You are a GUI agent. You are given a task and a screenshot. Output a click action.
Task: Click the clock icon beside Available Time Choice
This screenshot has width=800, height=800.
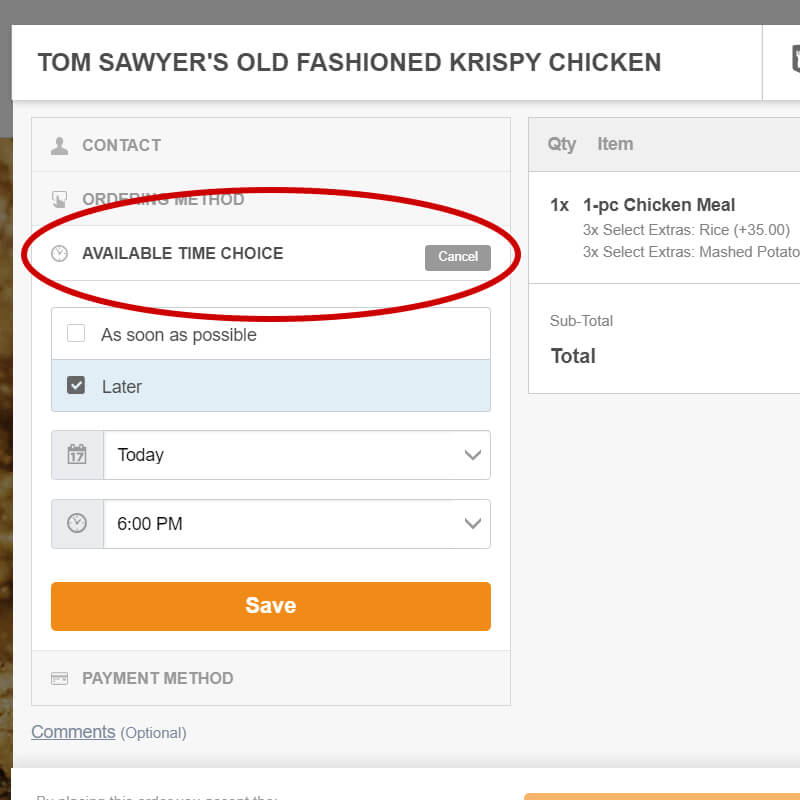pyautogui.click(x=60, y=254)
